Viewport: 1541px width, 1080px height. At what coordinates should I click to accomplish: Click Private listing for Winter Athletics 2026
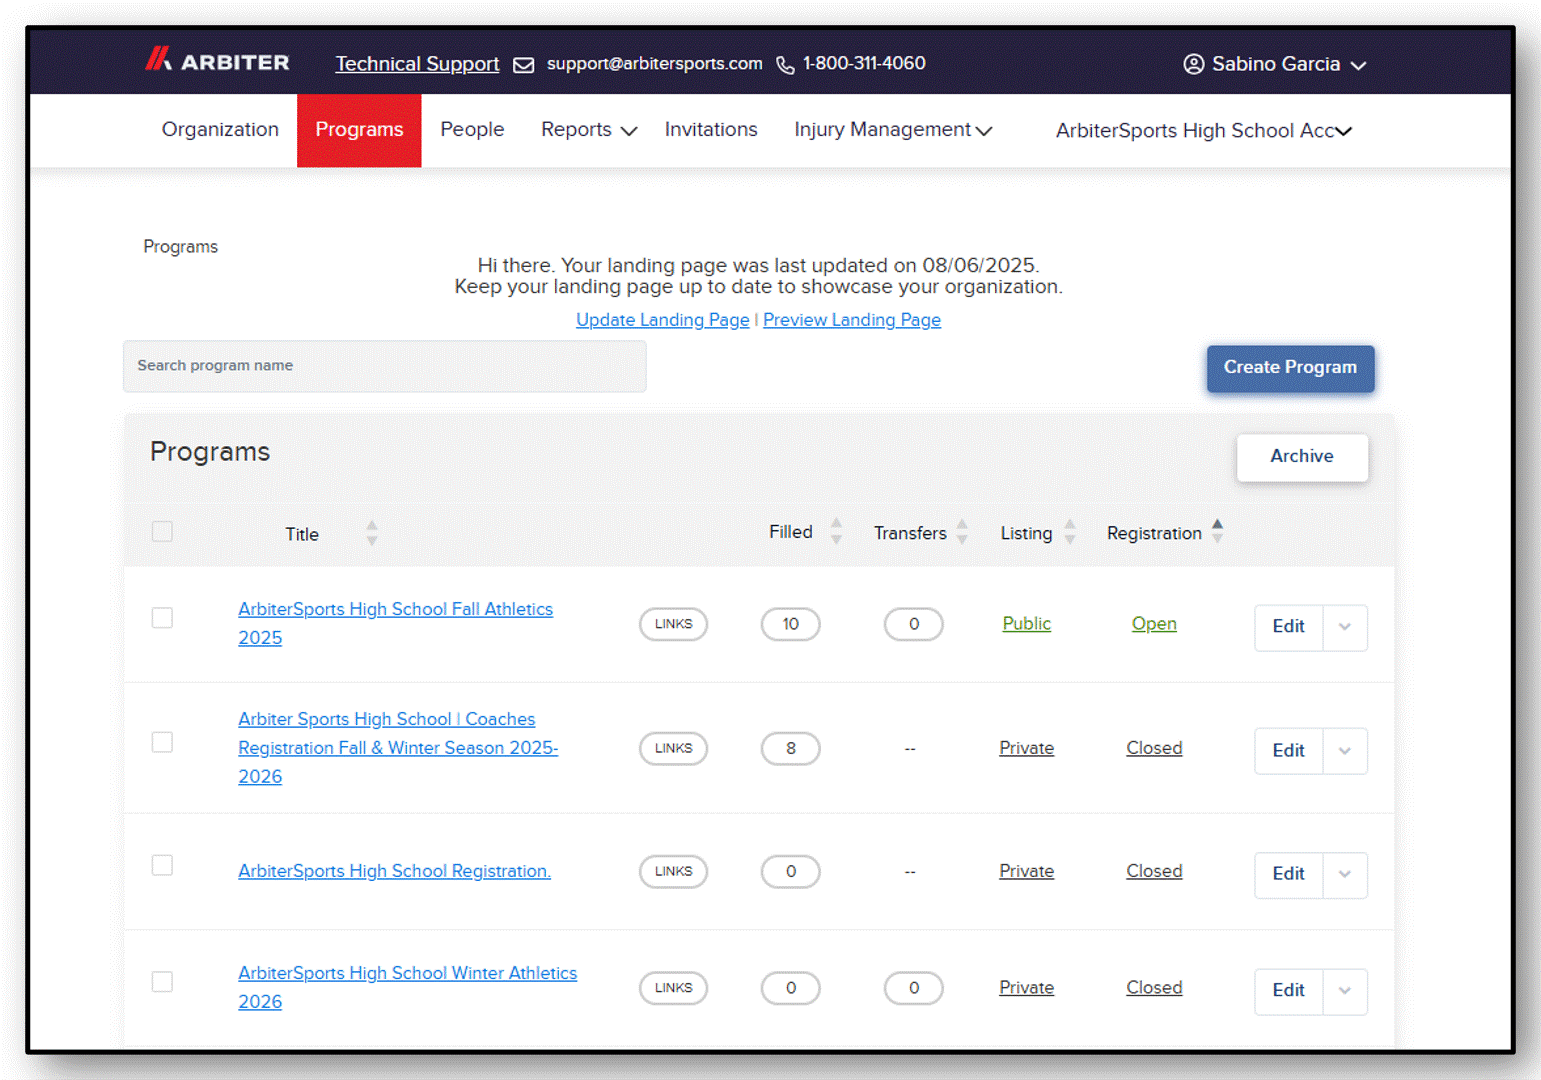(x=1026, y=988)
